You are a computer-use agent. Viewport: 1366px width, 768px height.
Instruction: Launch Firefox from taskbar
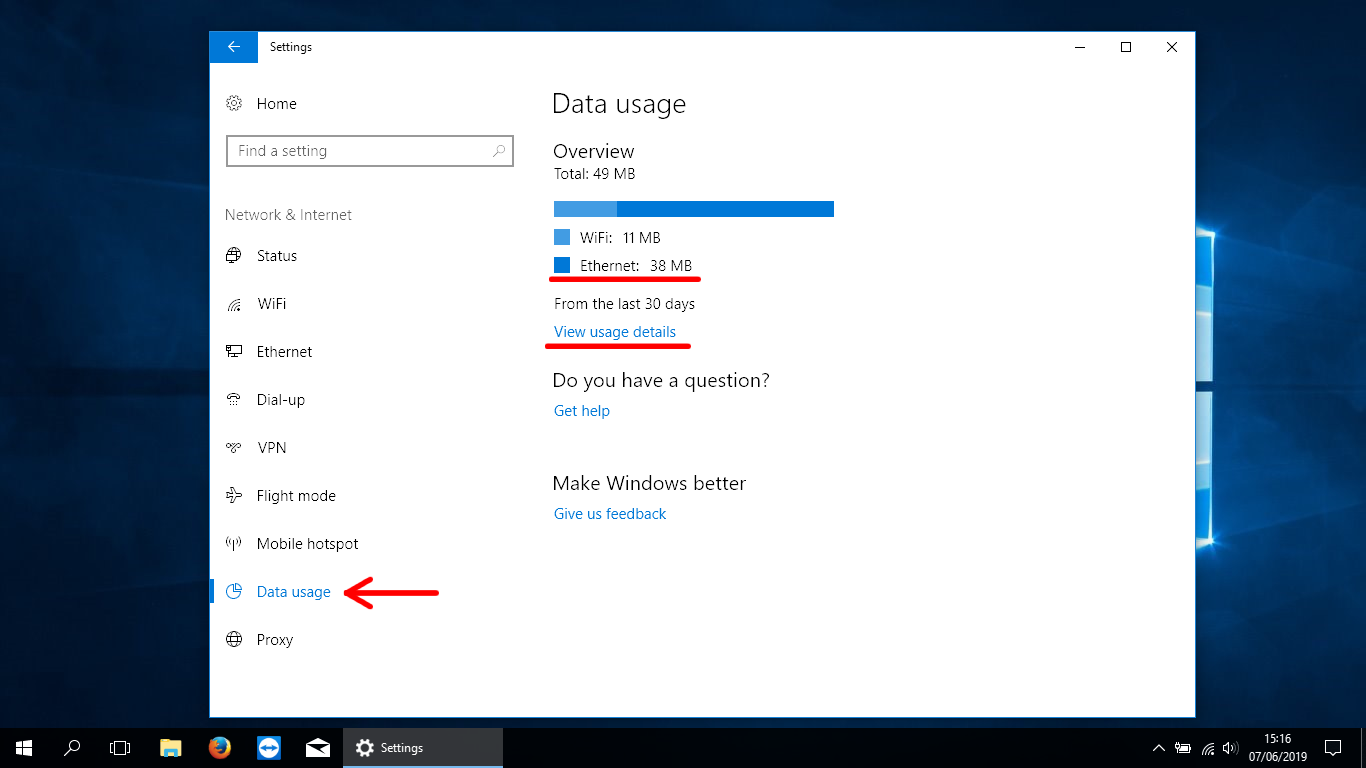click(x=220, y=748)
